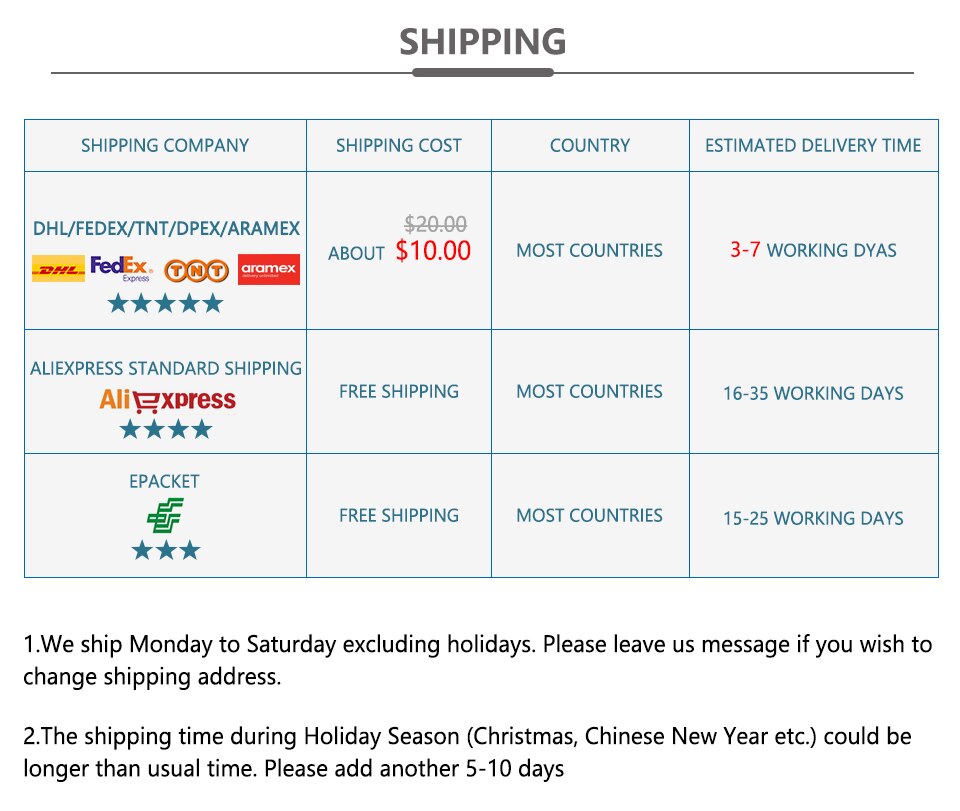Click the red Aramex logo

(269, 269)
